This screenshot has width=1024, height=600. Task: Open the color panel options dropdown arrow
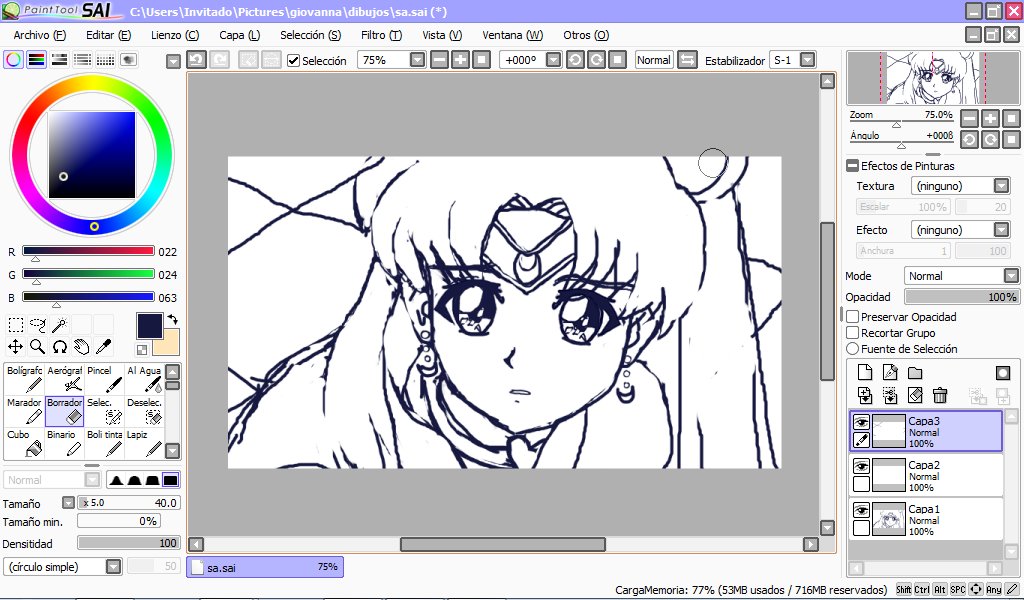click(173, 61)
